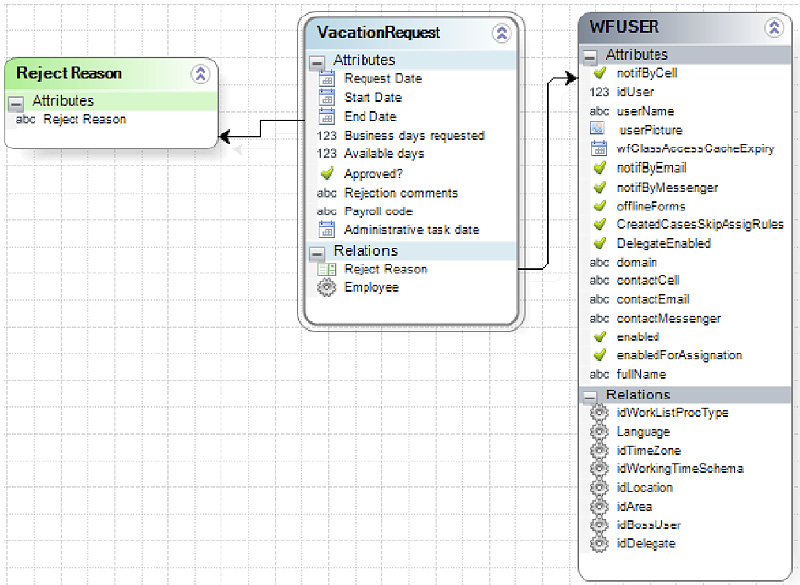Select the userPicture attribute label
800x585 pixels.
[x=651, y=130]
